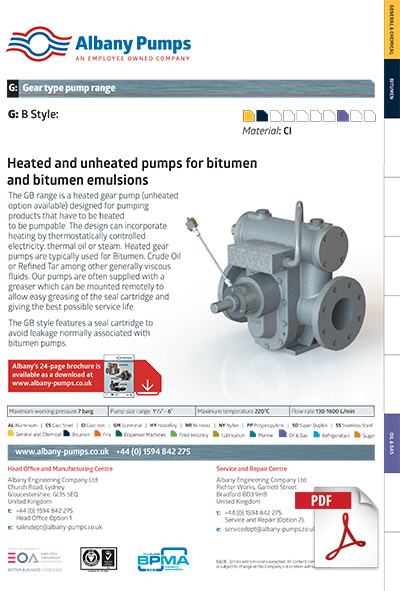Click the Albany Pumps wave logo
Screen dimensions: 400x591
click(39, 44)
